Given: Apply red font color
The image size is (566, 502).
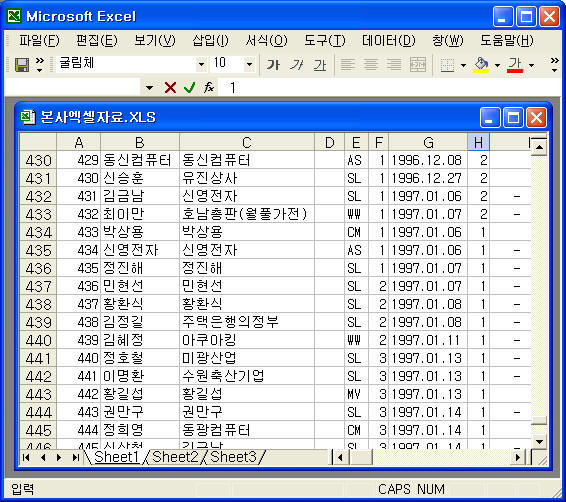Looking at the screenshot, I should pos(515,65).
